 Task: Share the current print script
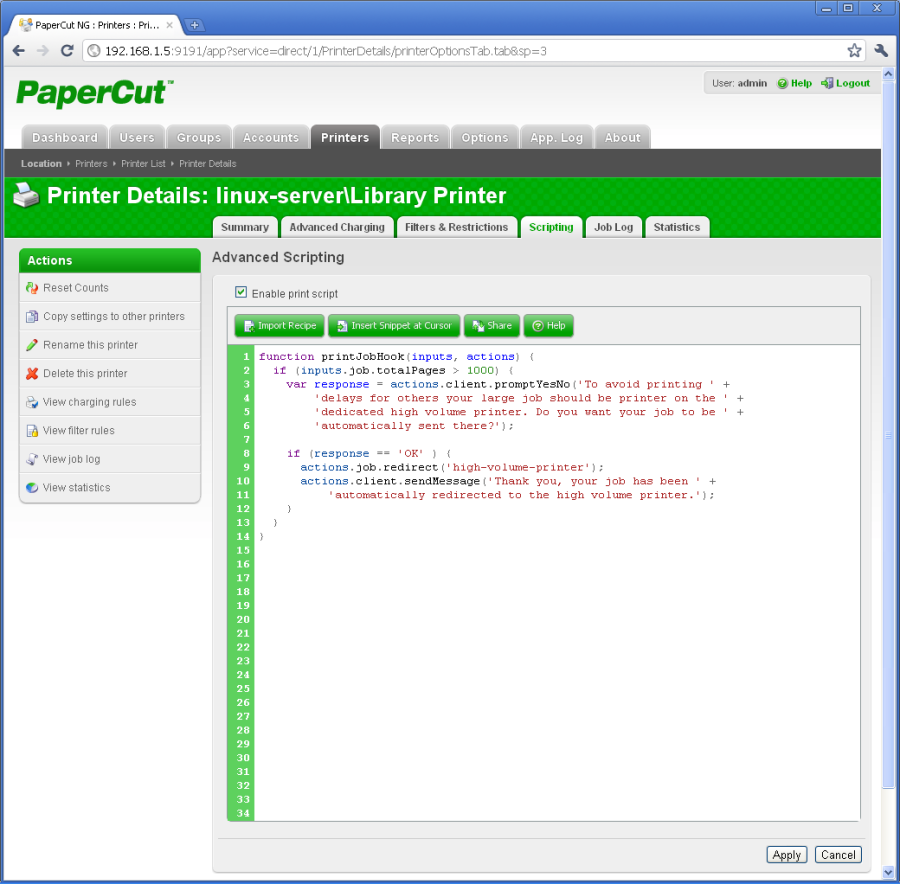(x=491, y=325)
